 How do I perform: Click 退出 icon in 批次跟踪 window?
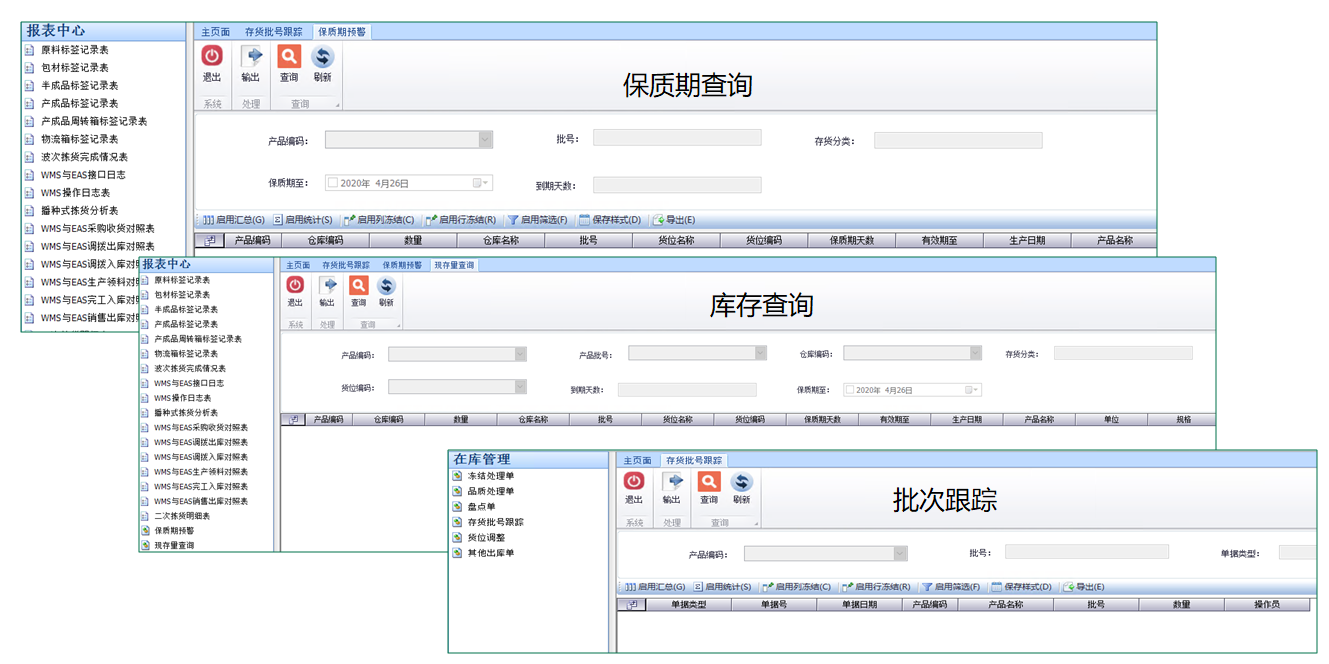click(634, 482)
